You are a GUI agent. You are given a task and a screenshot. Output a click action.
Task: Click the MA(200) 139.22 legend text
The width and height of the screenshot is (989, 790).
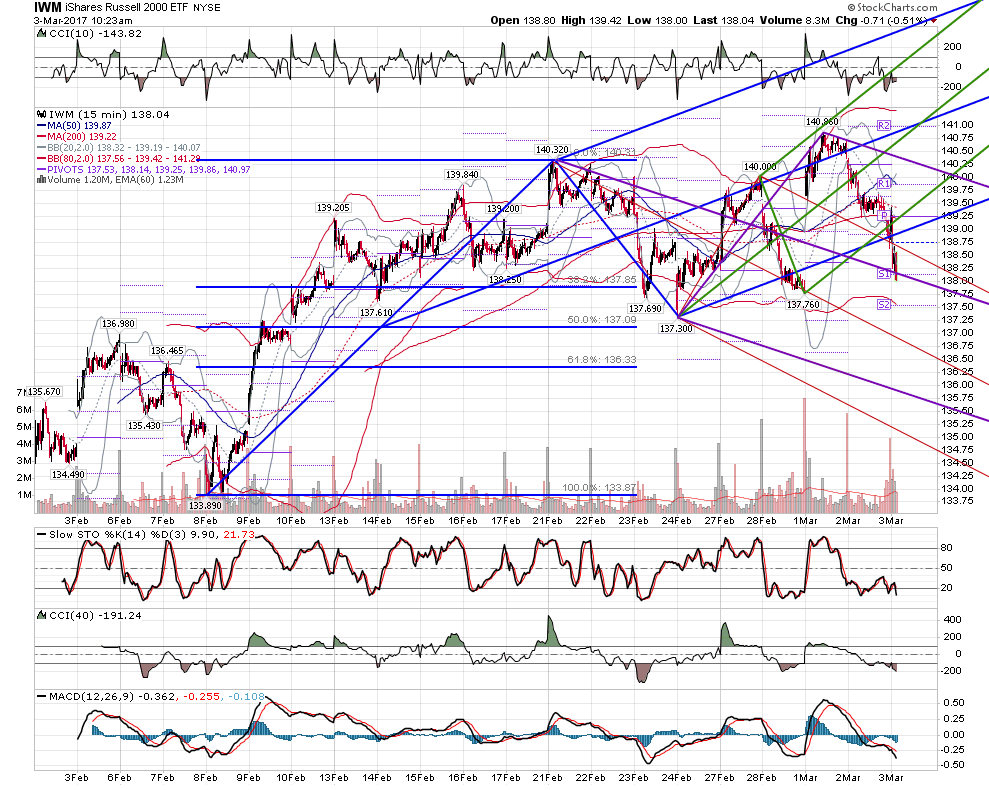82,136
